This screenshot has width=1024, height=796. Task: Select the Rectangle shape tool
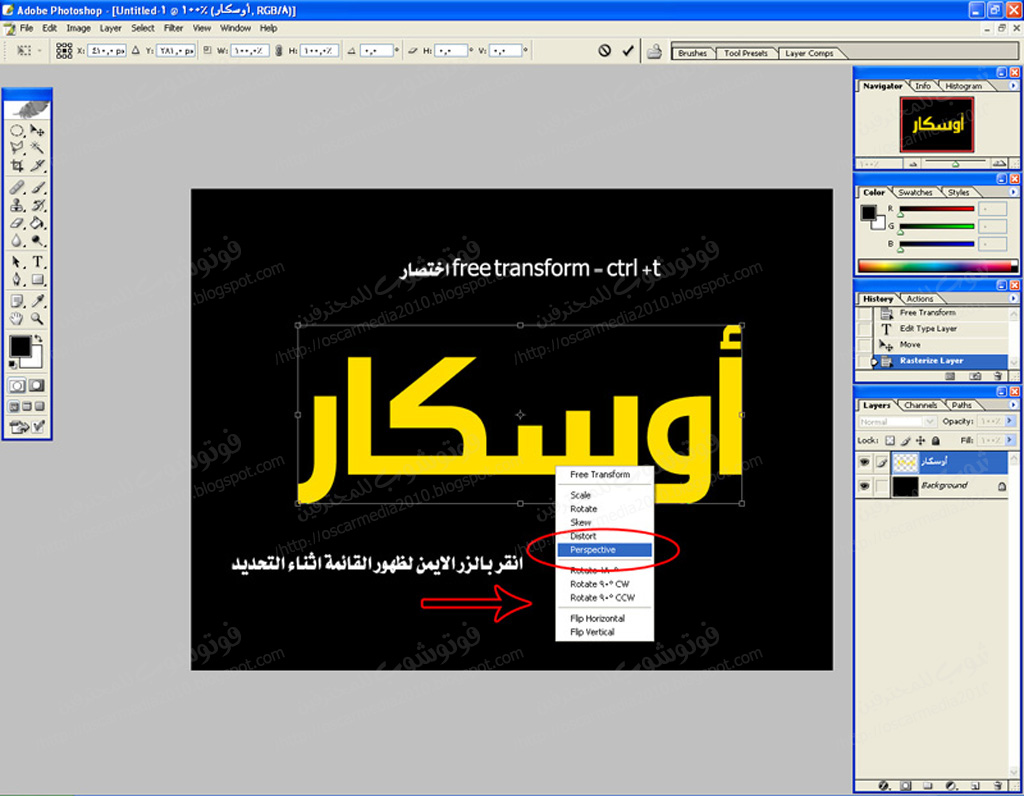click(x=37, y=279)
